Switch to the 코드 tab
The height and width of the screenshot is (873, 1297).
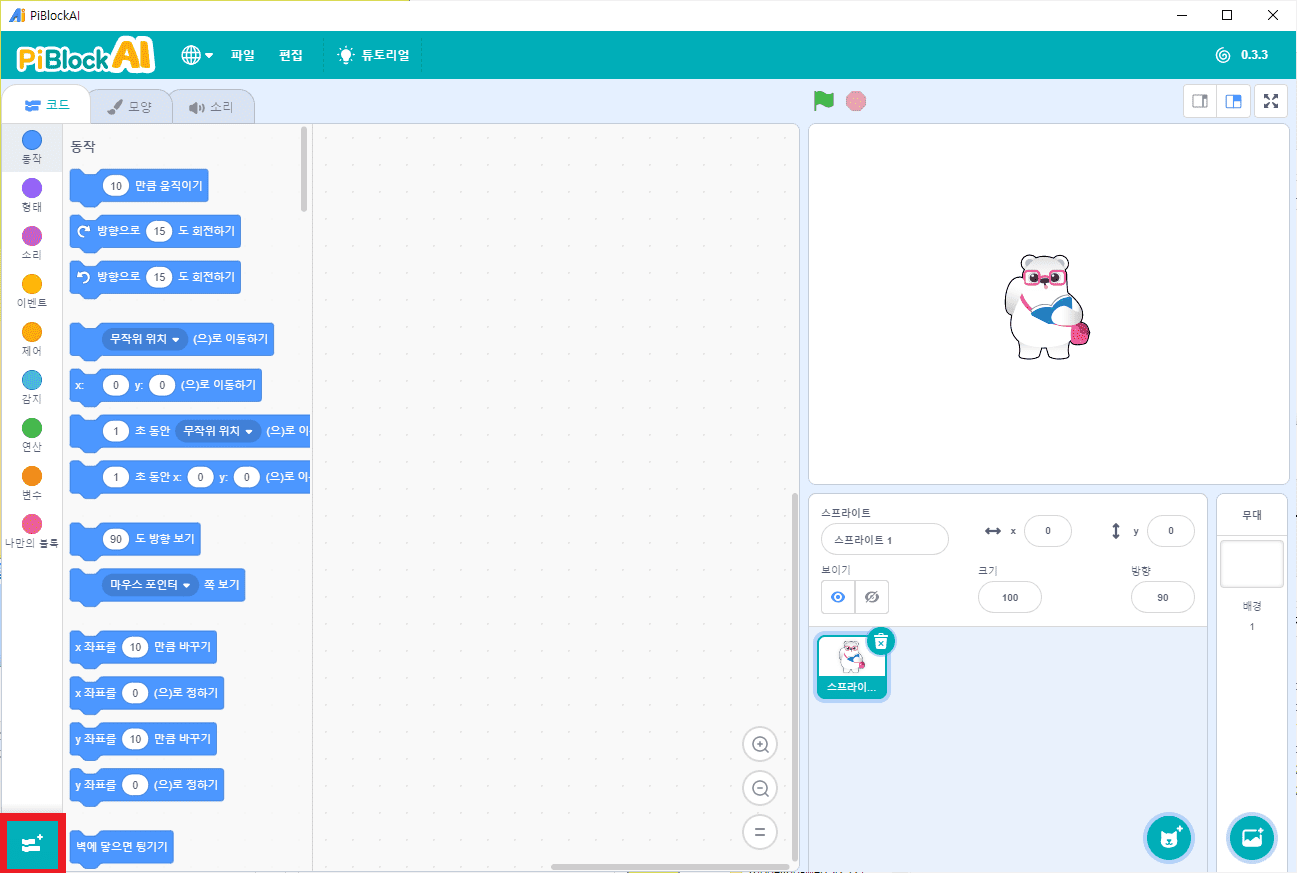click(46, 105)
